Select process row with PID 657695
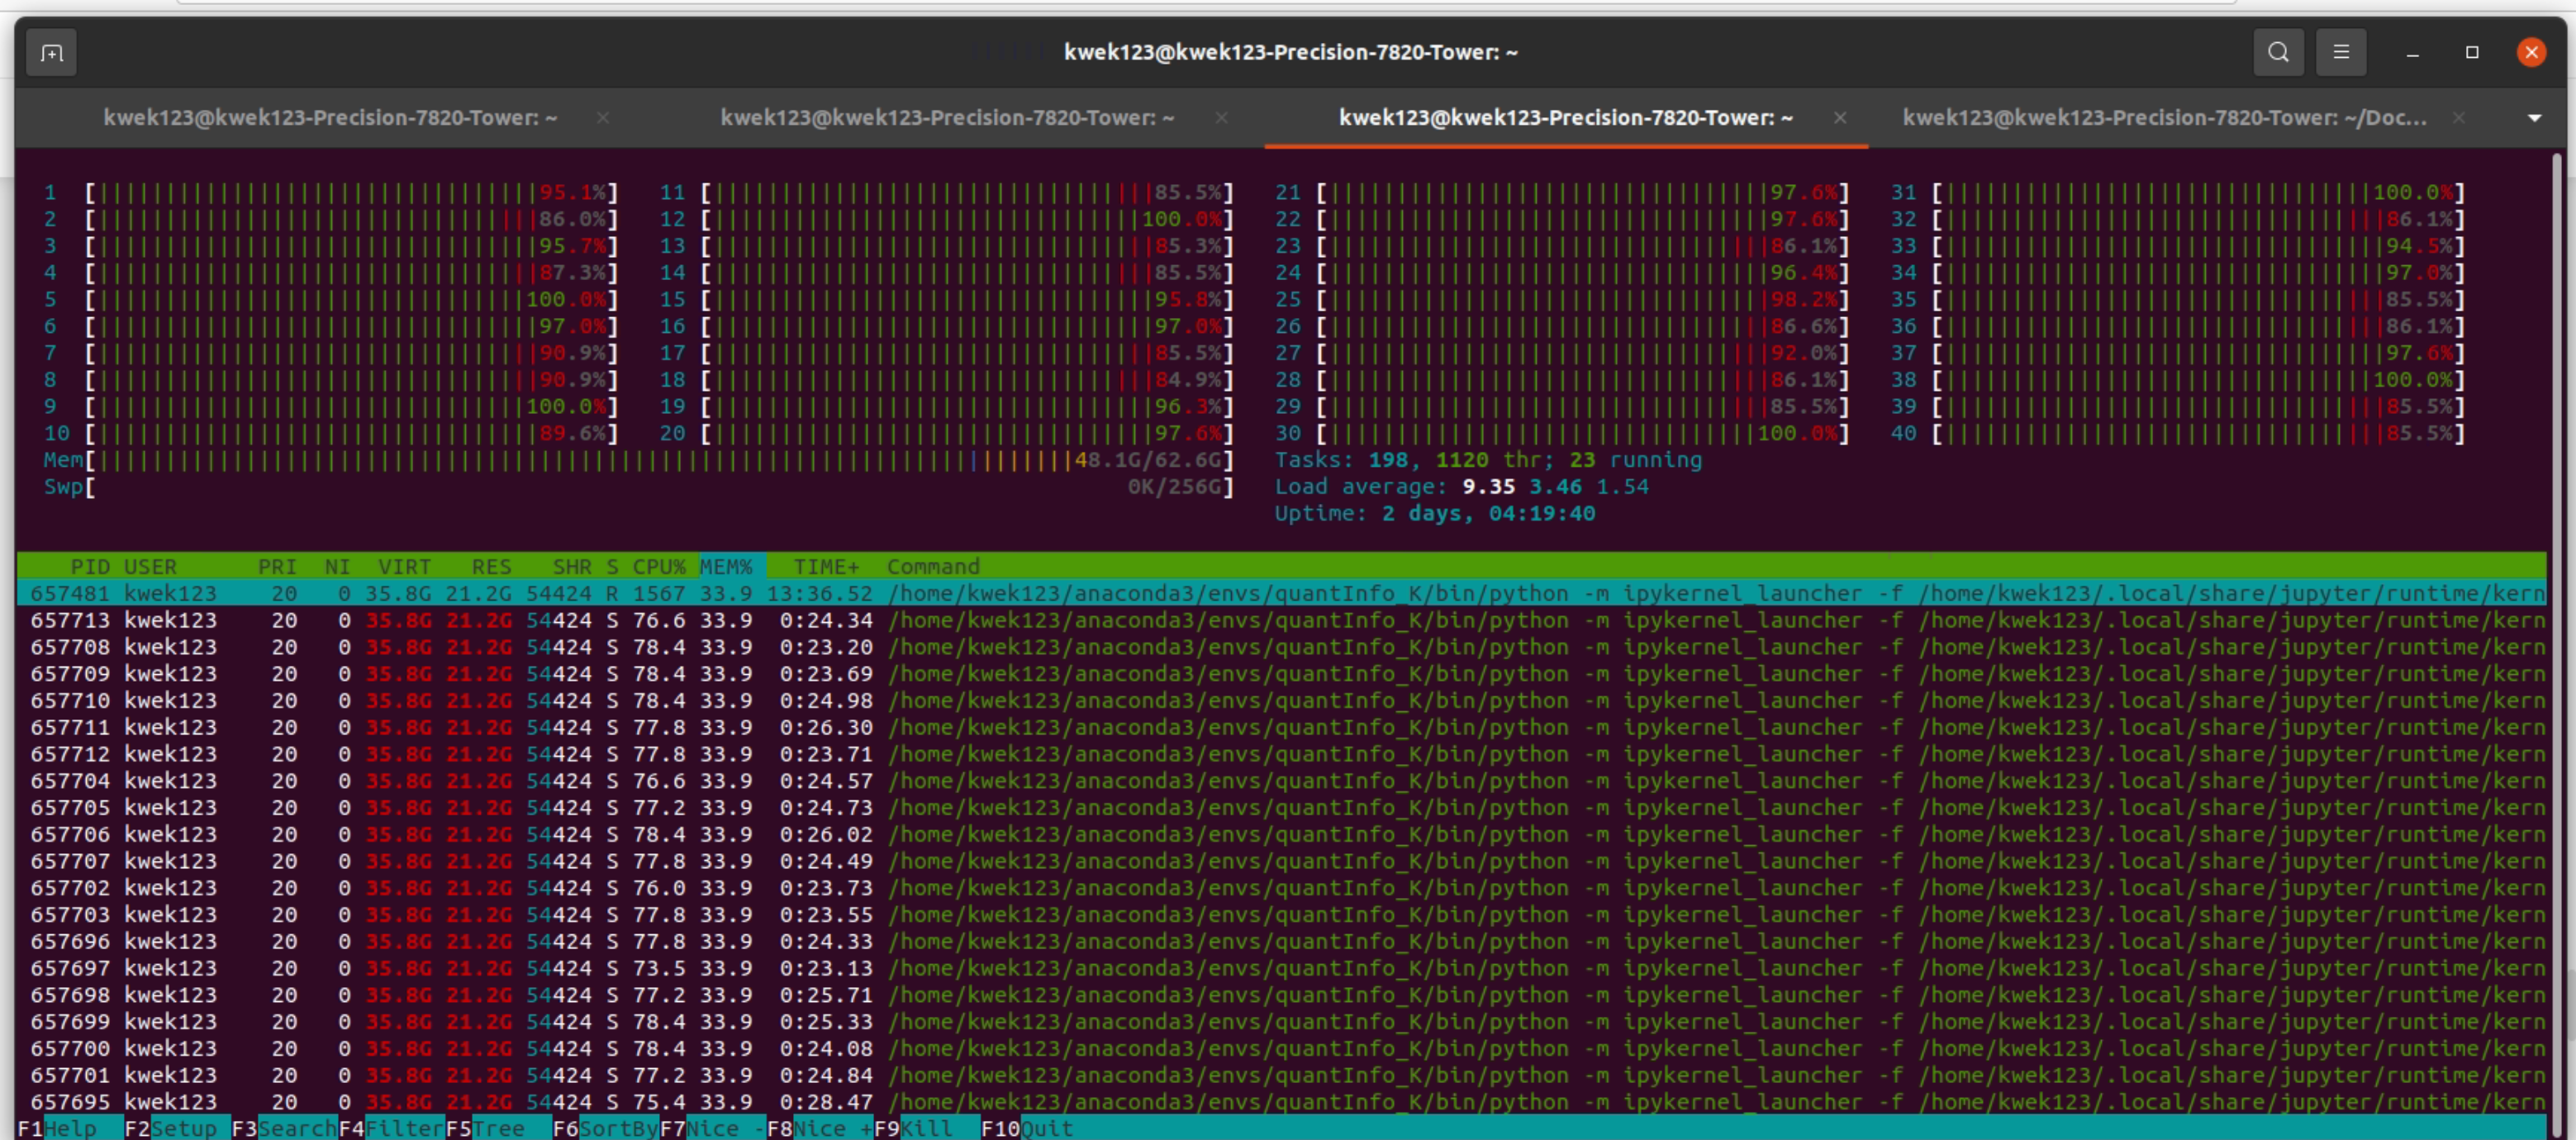The width and height of the screenshot is (2576, 1140). point(1281,1102)
